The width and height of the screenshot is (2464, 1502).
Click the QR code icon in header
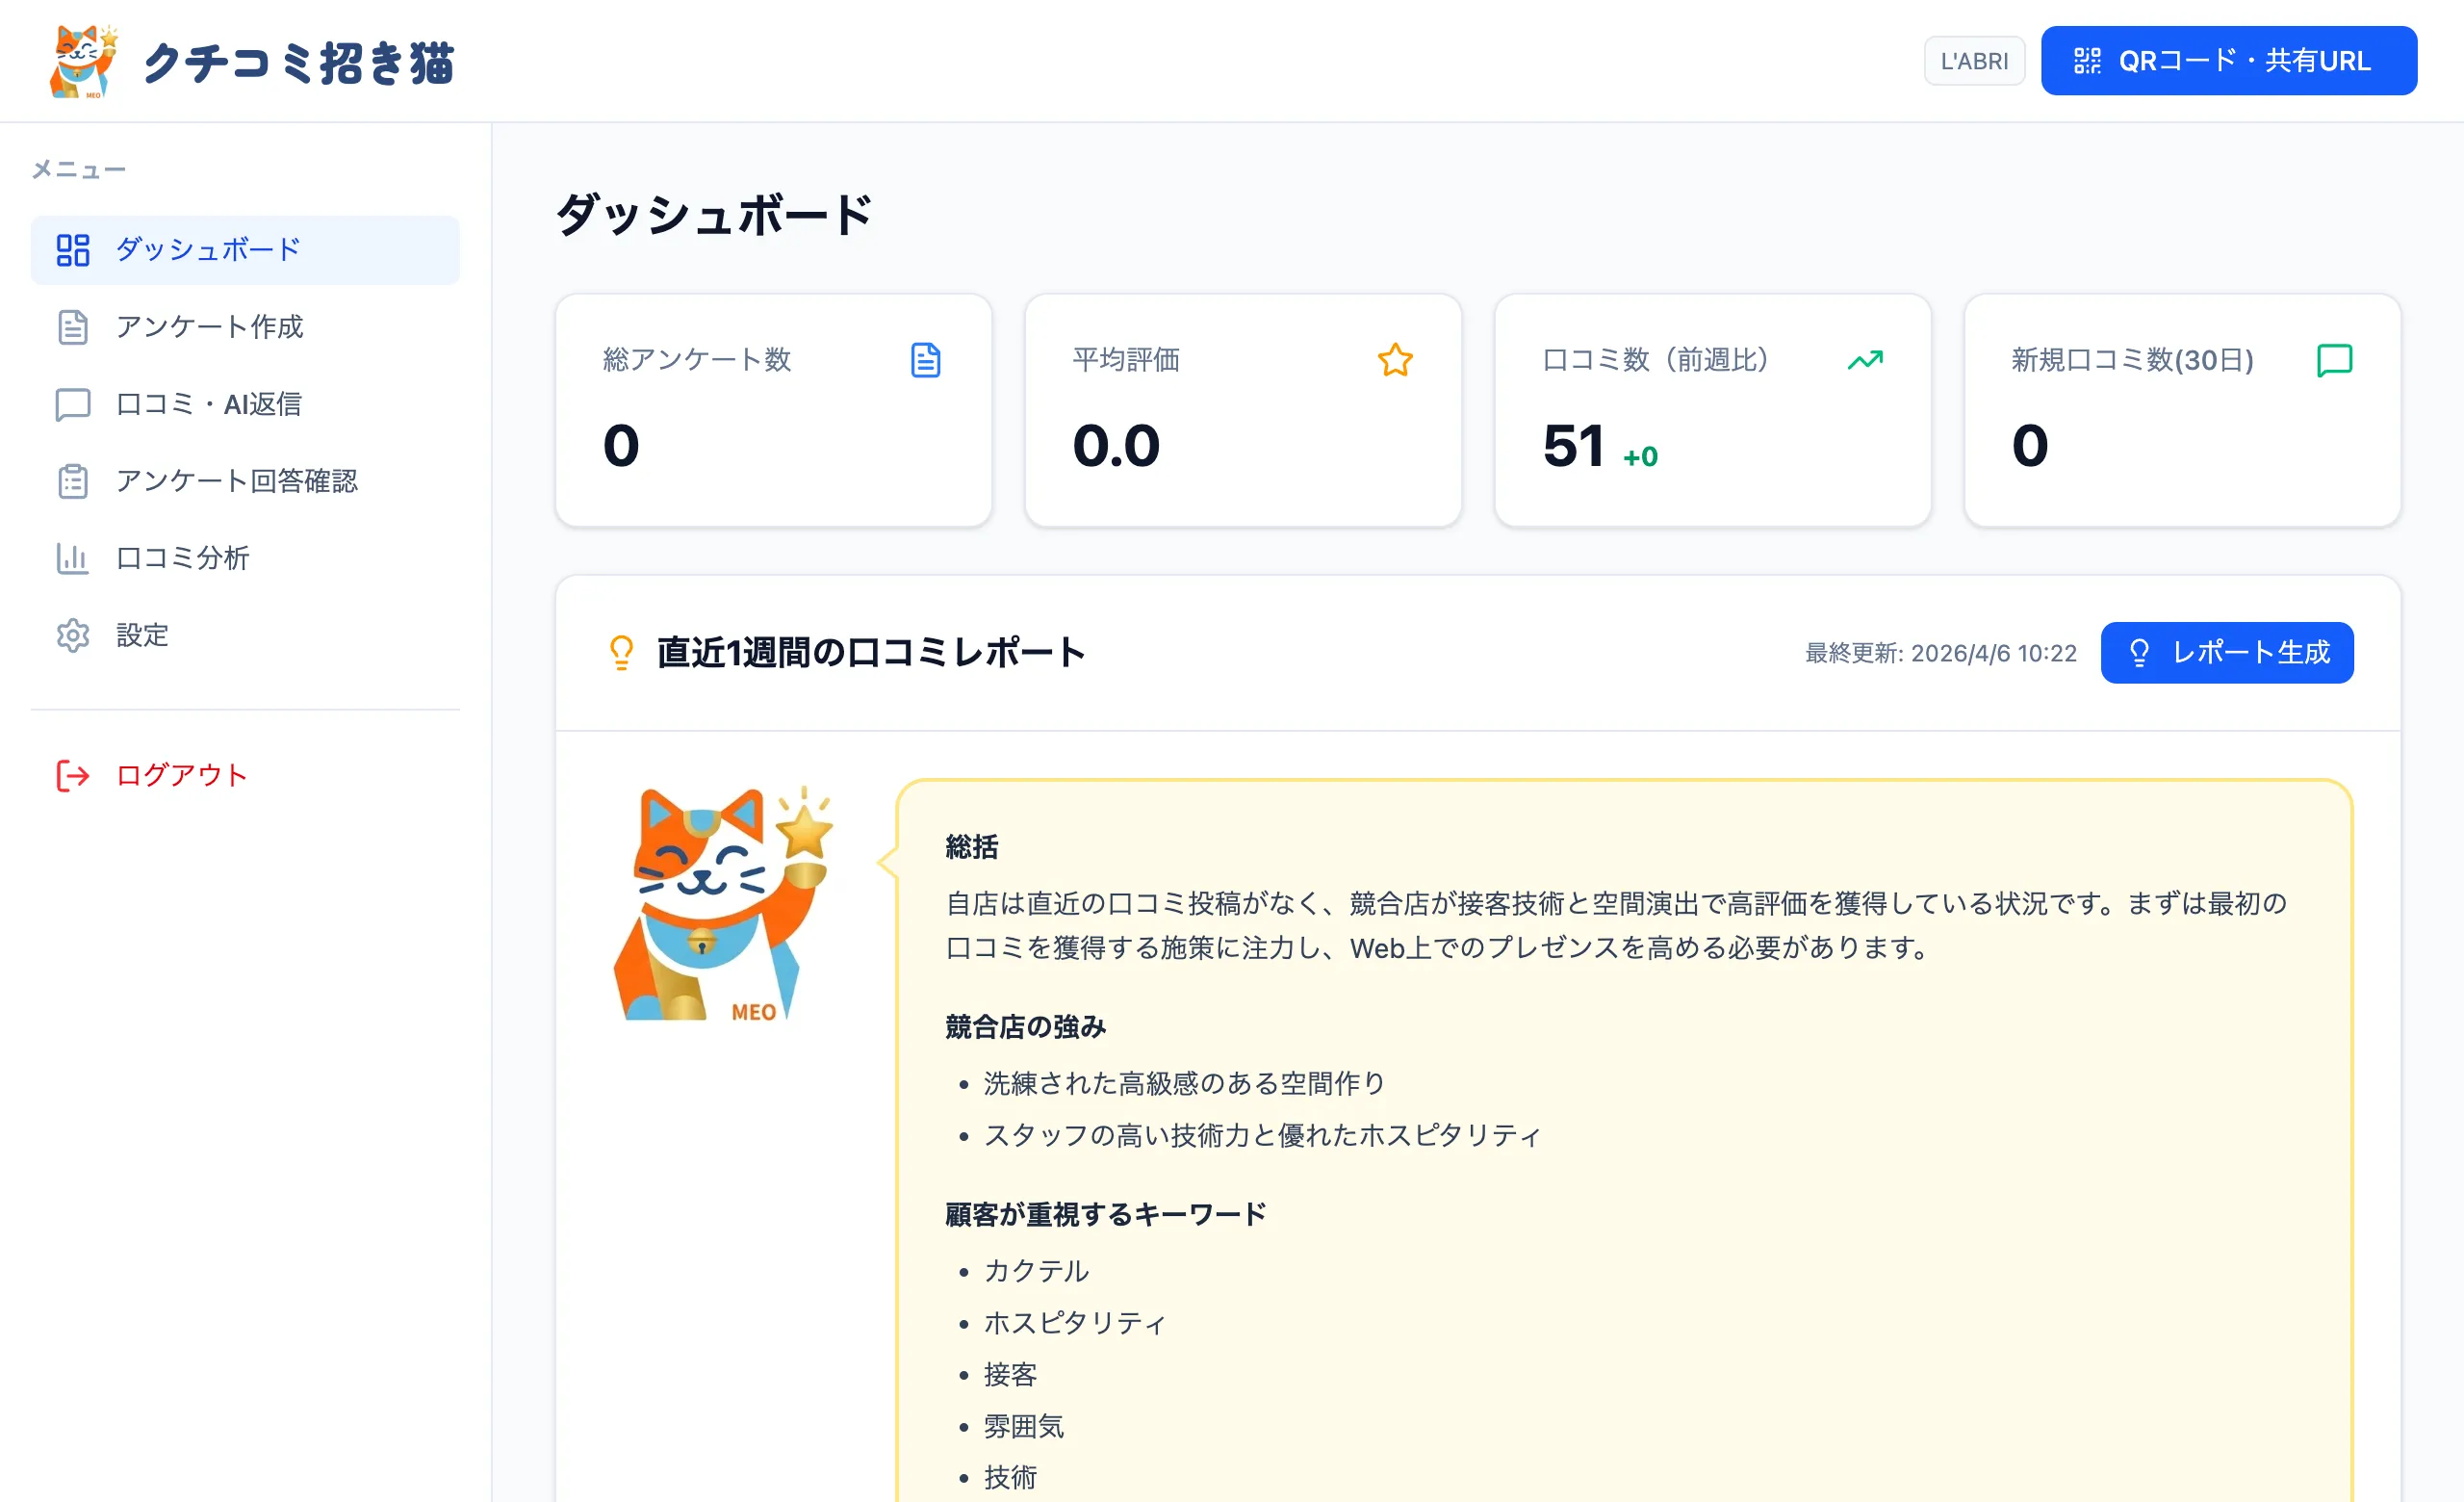[2089, 60]
